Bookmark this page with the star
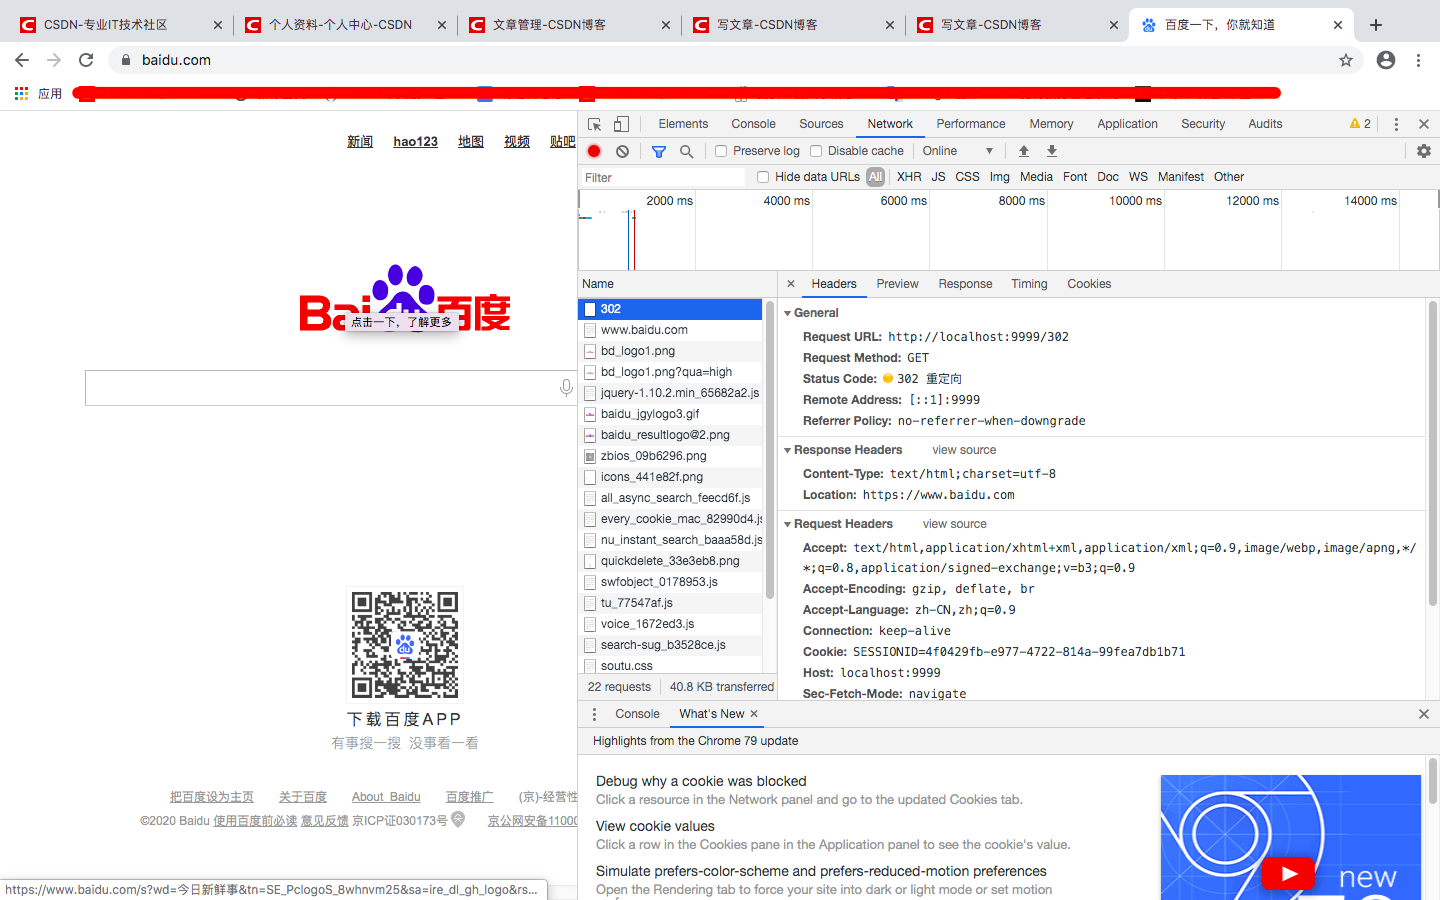This screenshot has width=1440, height=900. tap(1346, 60)
